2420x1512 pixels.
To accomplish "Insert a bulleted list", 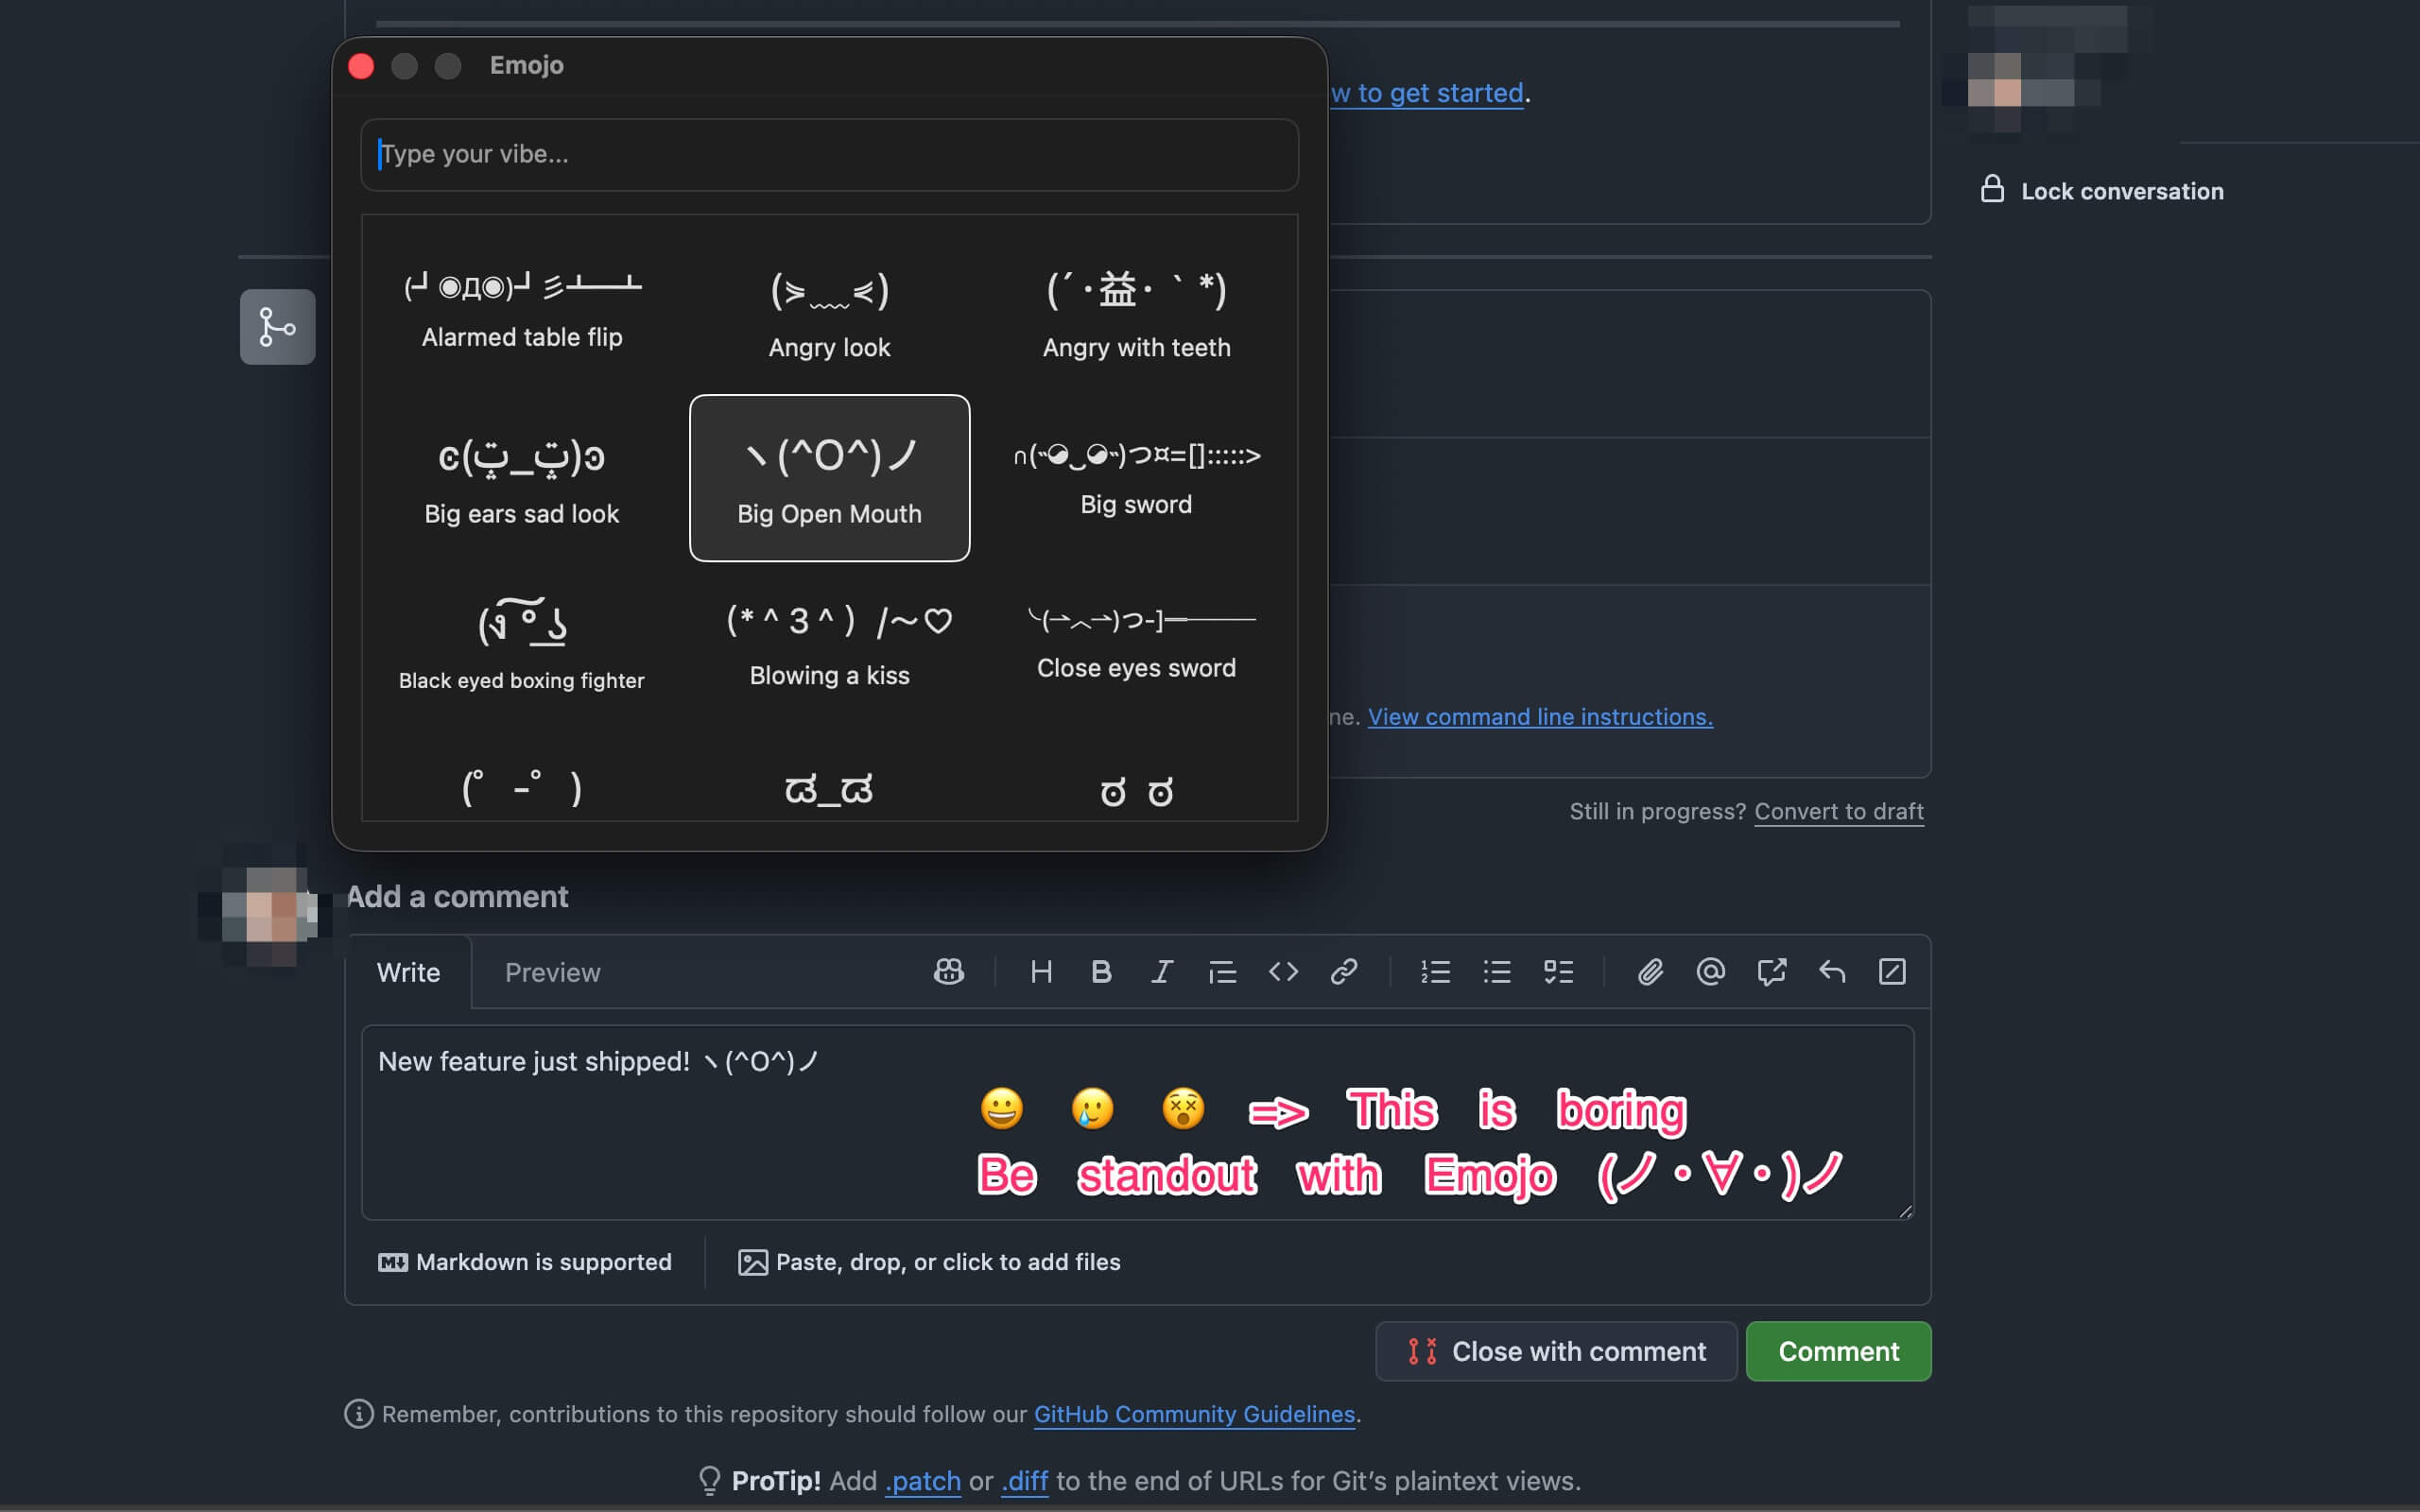I will pos(1497,972).
